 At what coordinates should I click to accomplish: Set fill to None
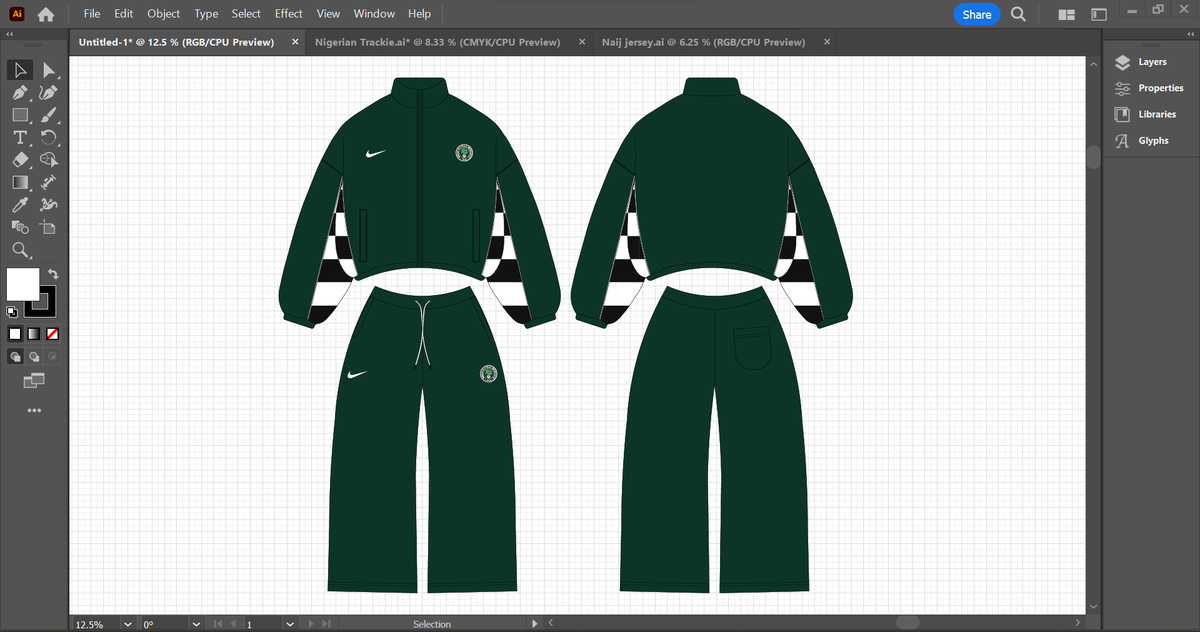pyautogui.click(x=52, y=333)
